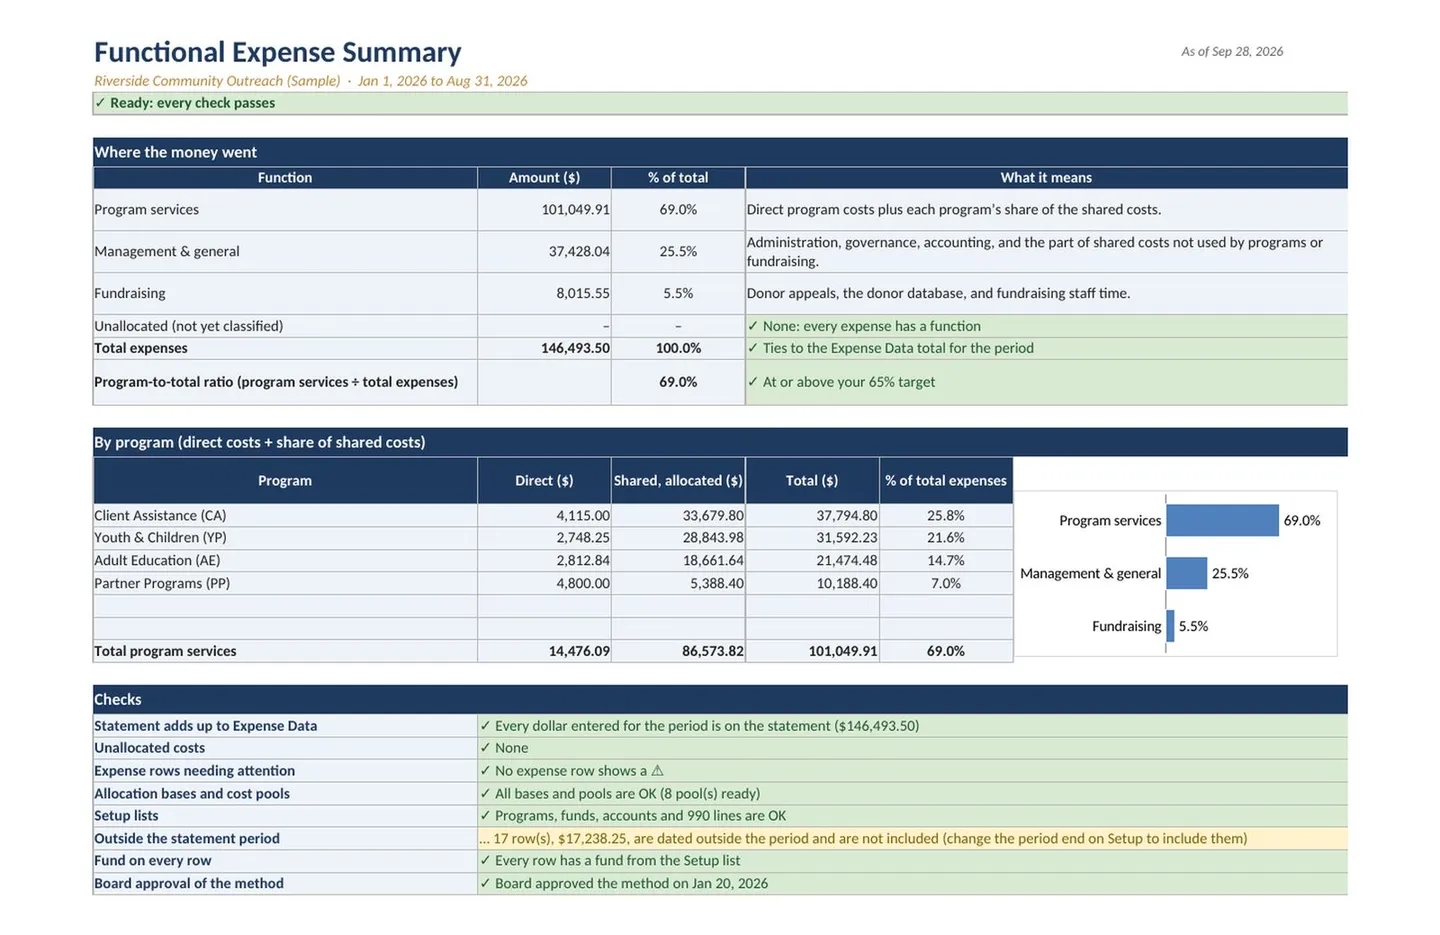Viewport: 1440px width, 935px height.
Task: Click the 'Outside the statement period' check label
Action: [x=187, y=839]
